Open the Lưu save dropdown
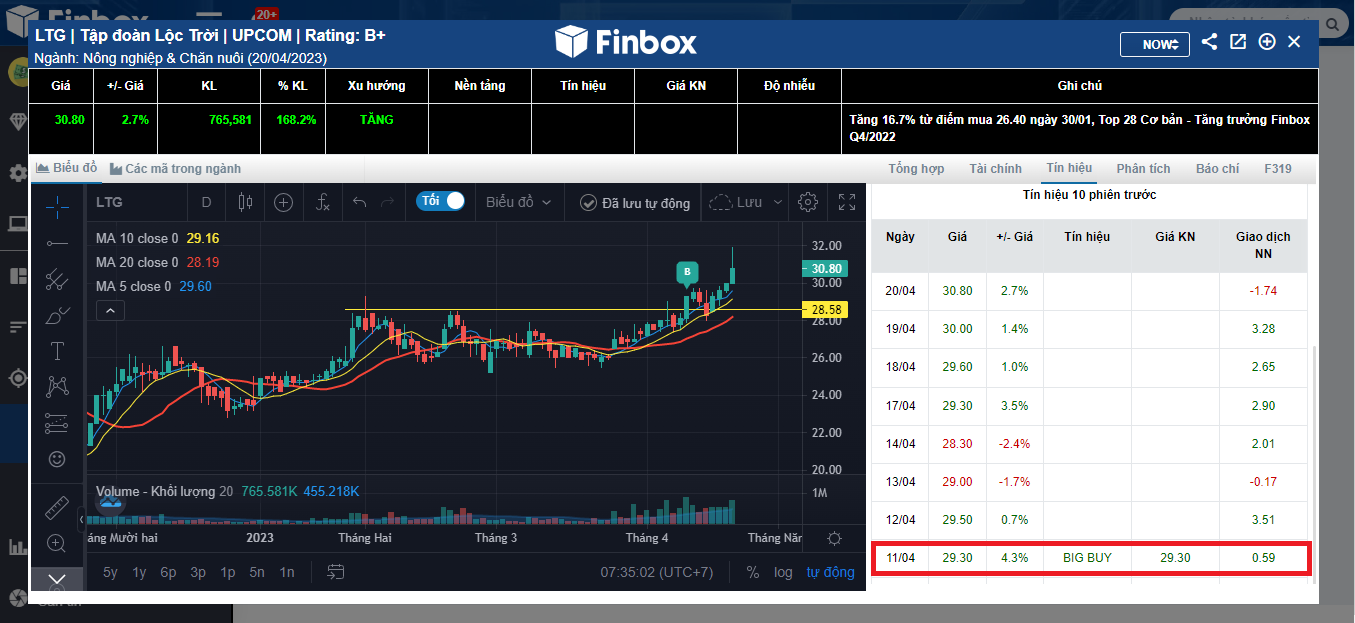Screen dimensions: 1355x623 click(747, 202)
